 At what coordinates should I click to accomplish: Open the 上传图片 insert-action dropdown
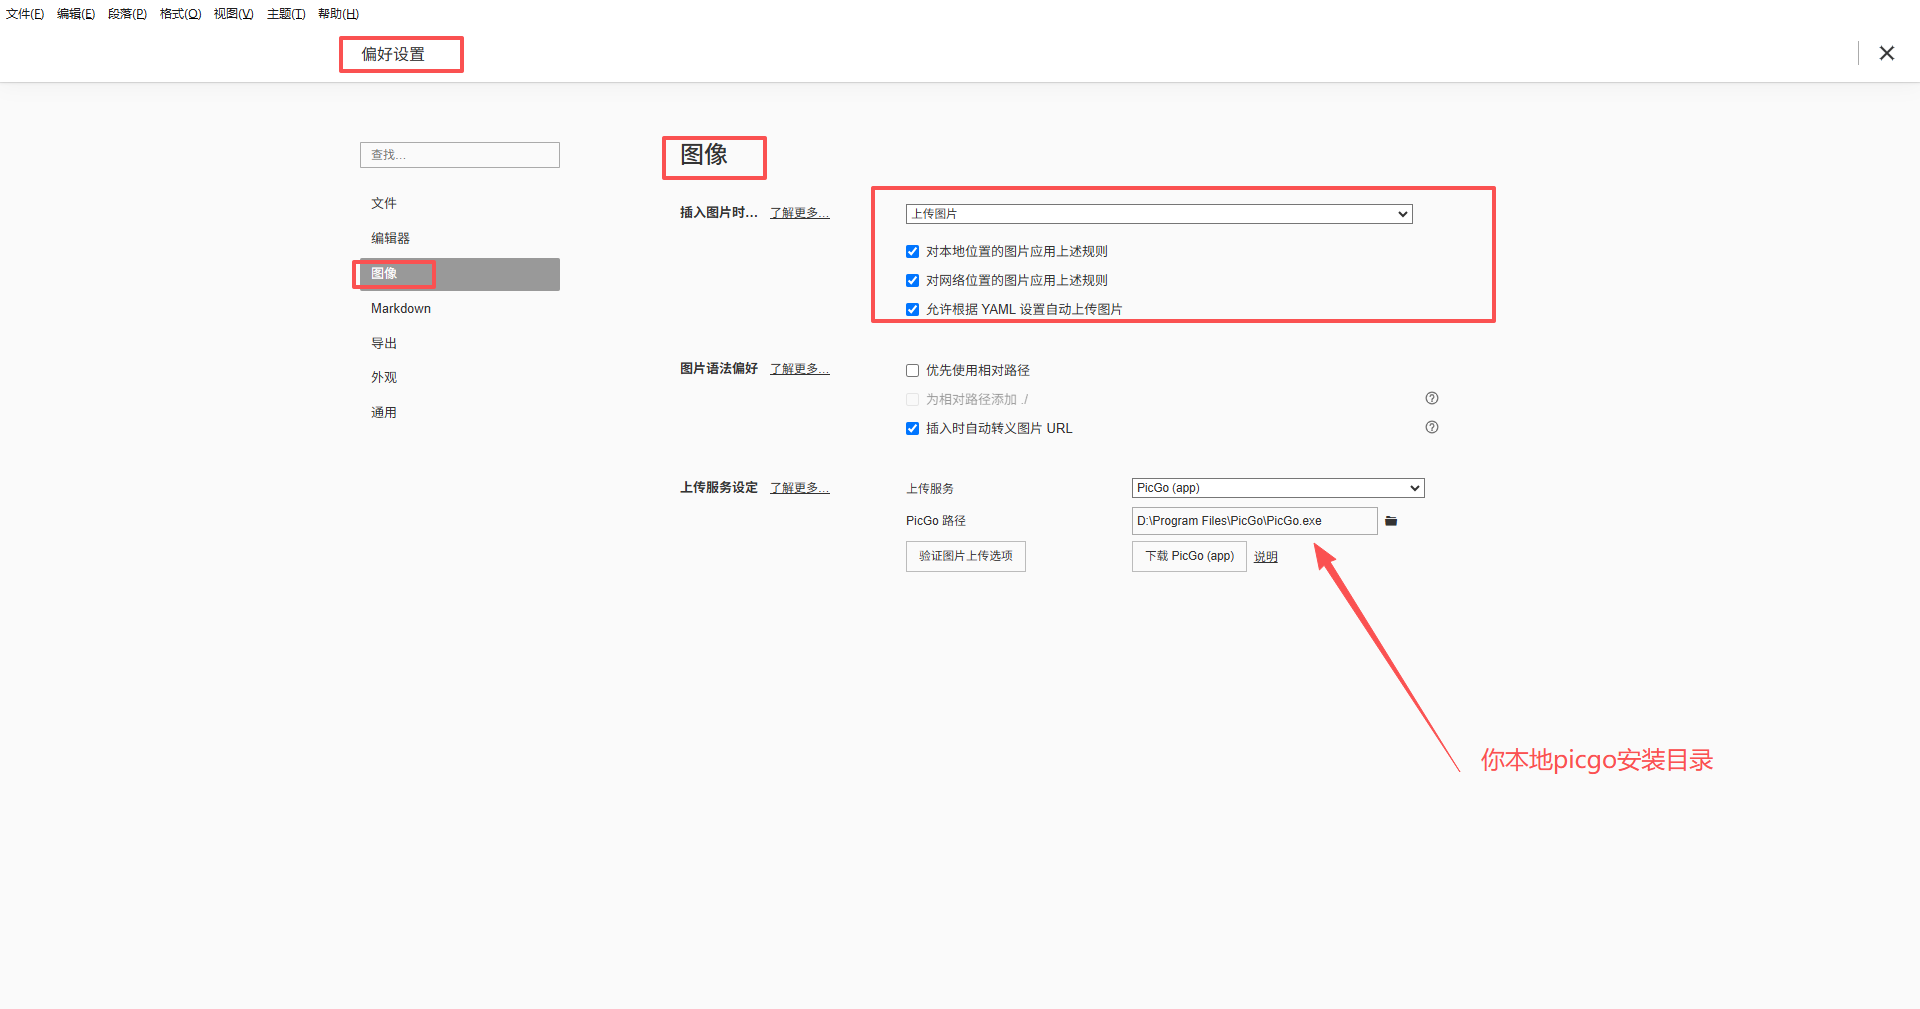click(1159, 214)
